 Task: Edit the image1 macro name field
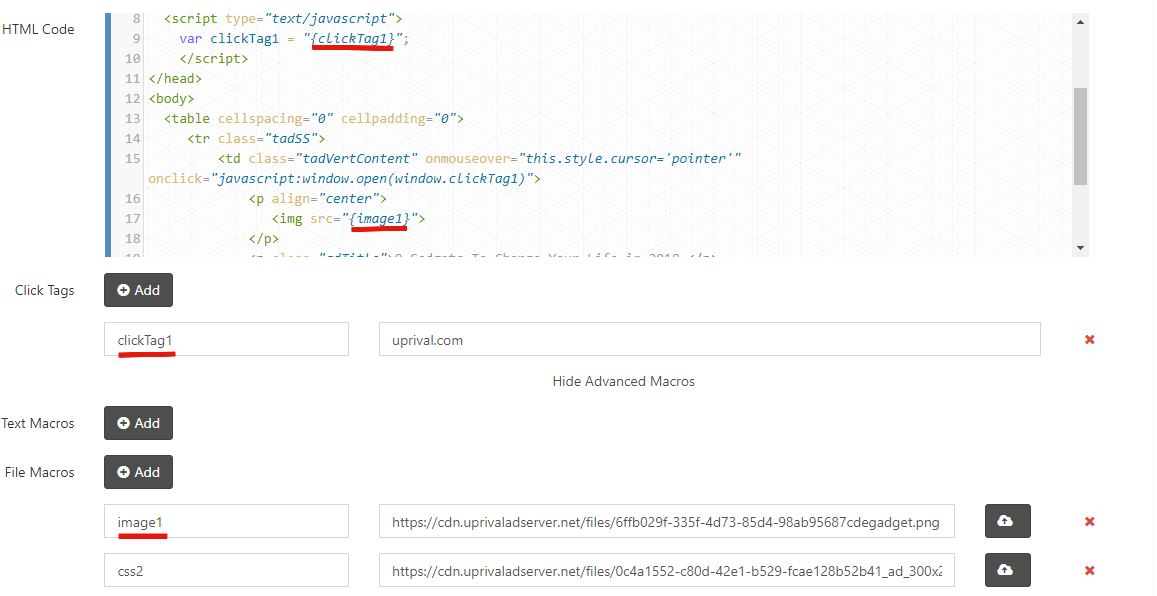point(227,522)
